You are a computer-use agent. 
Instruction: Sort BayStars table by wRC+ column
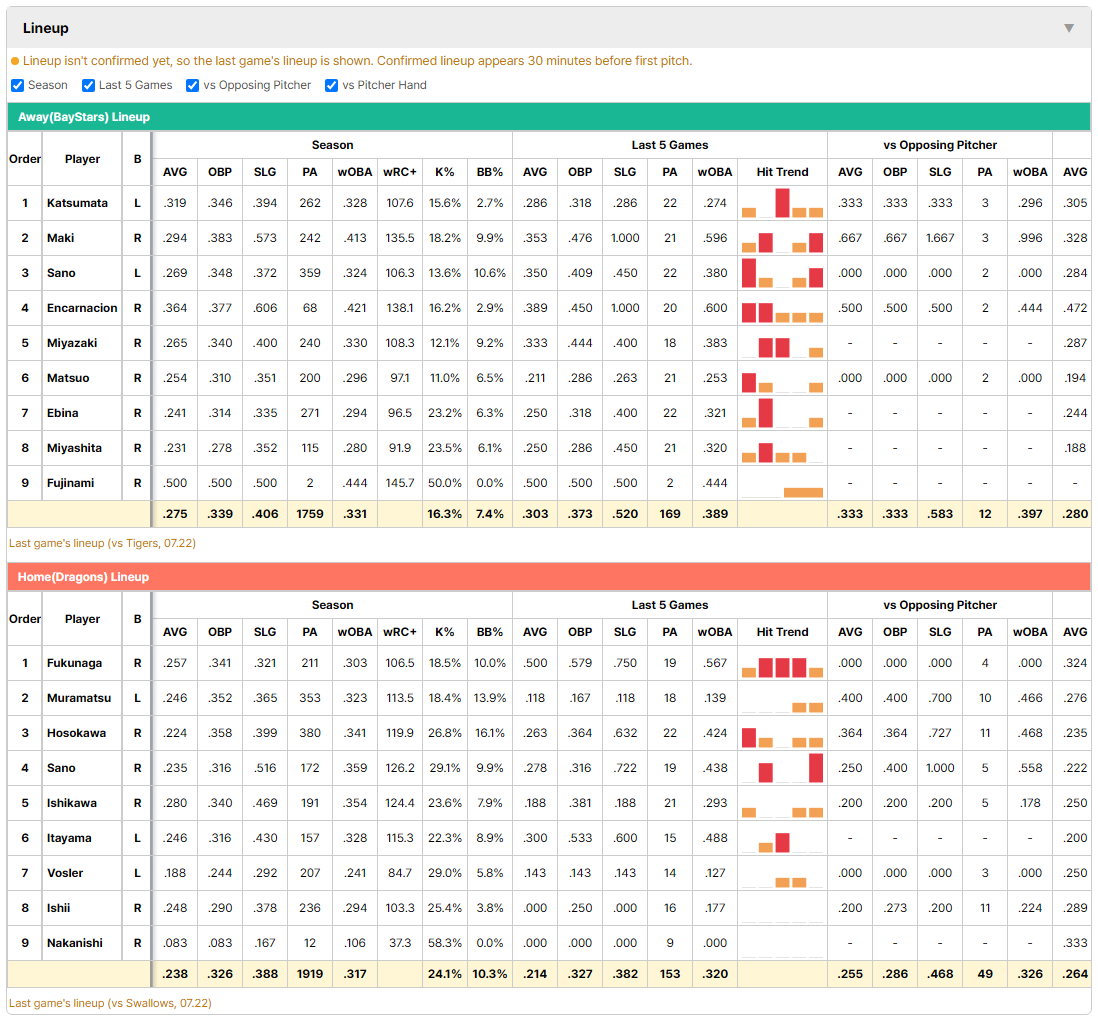pyautogui.click(x=400, y=172)
